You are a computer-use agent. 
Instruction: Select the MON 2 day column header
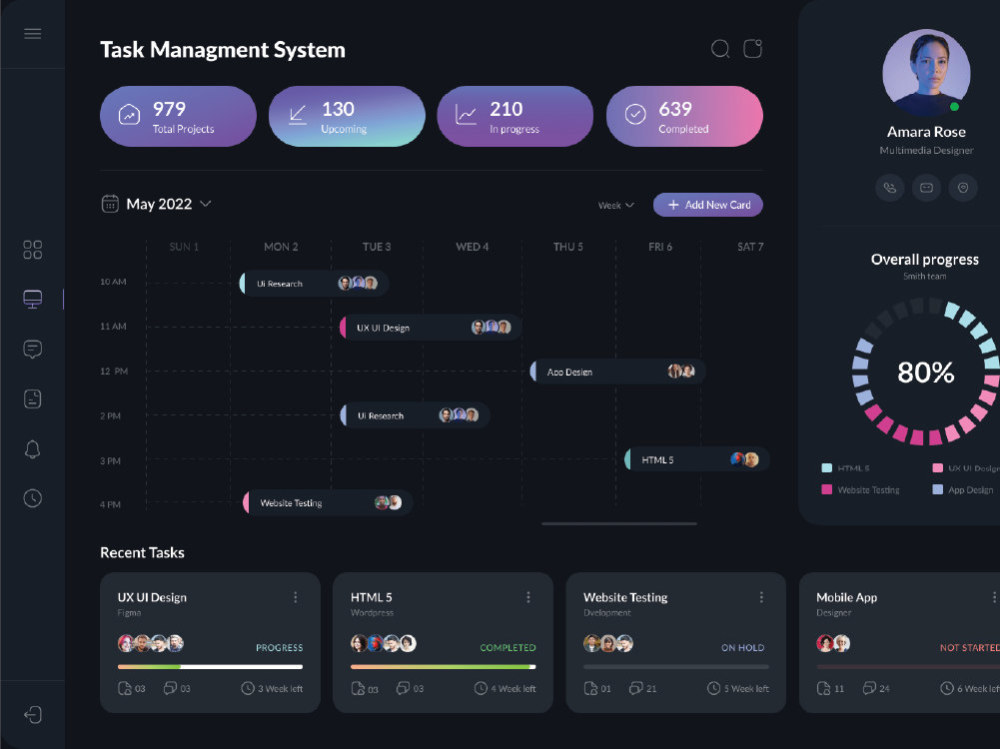(281, 247)
